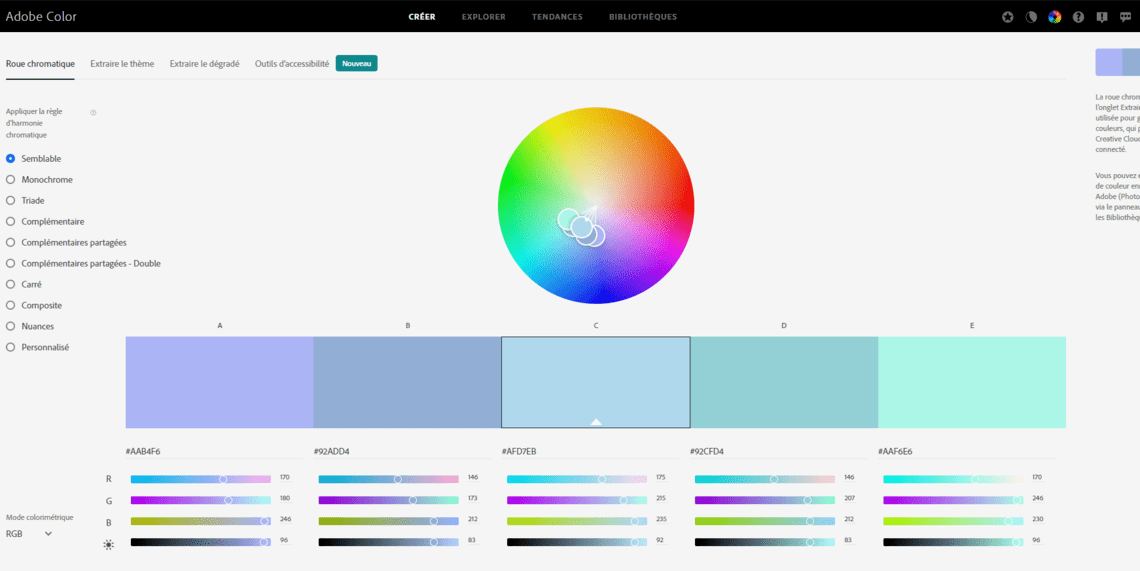Select the Personnalisé harmony rule

coord(38,348)
